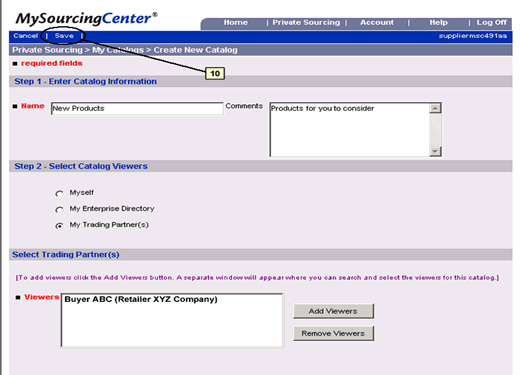Open the Private Sourcing tab
Image resolution: width=520 pixels, height=375 pixels.
[x=306, y=23]
